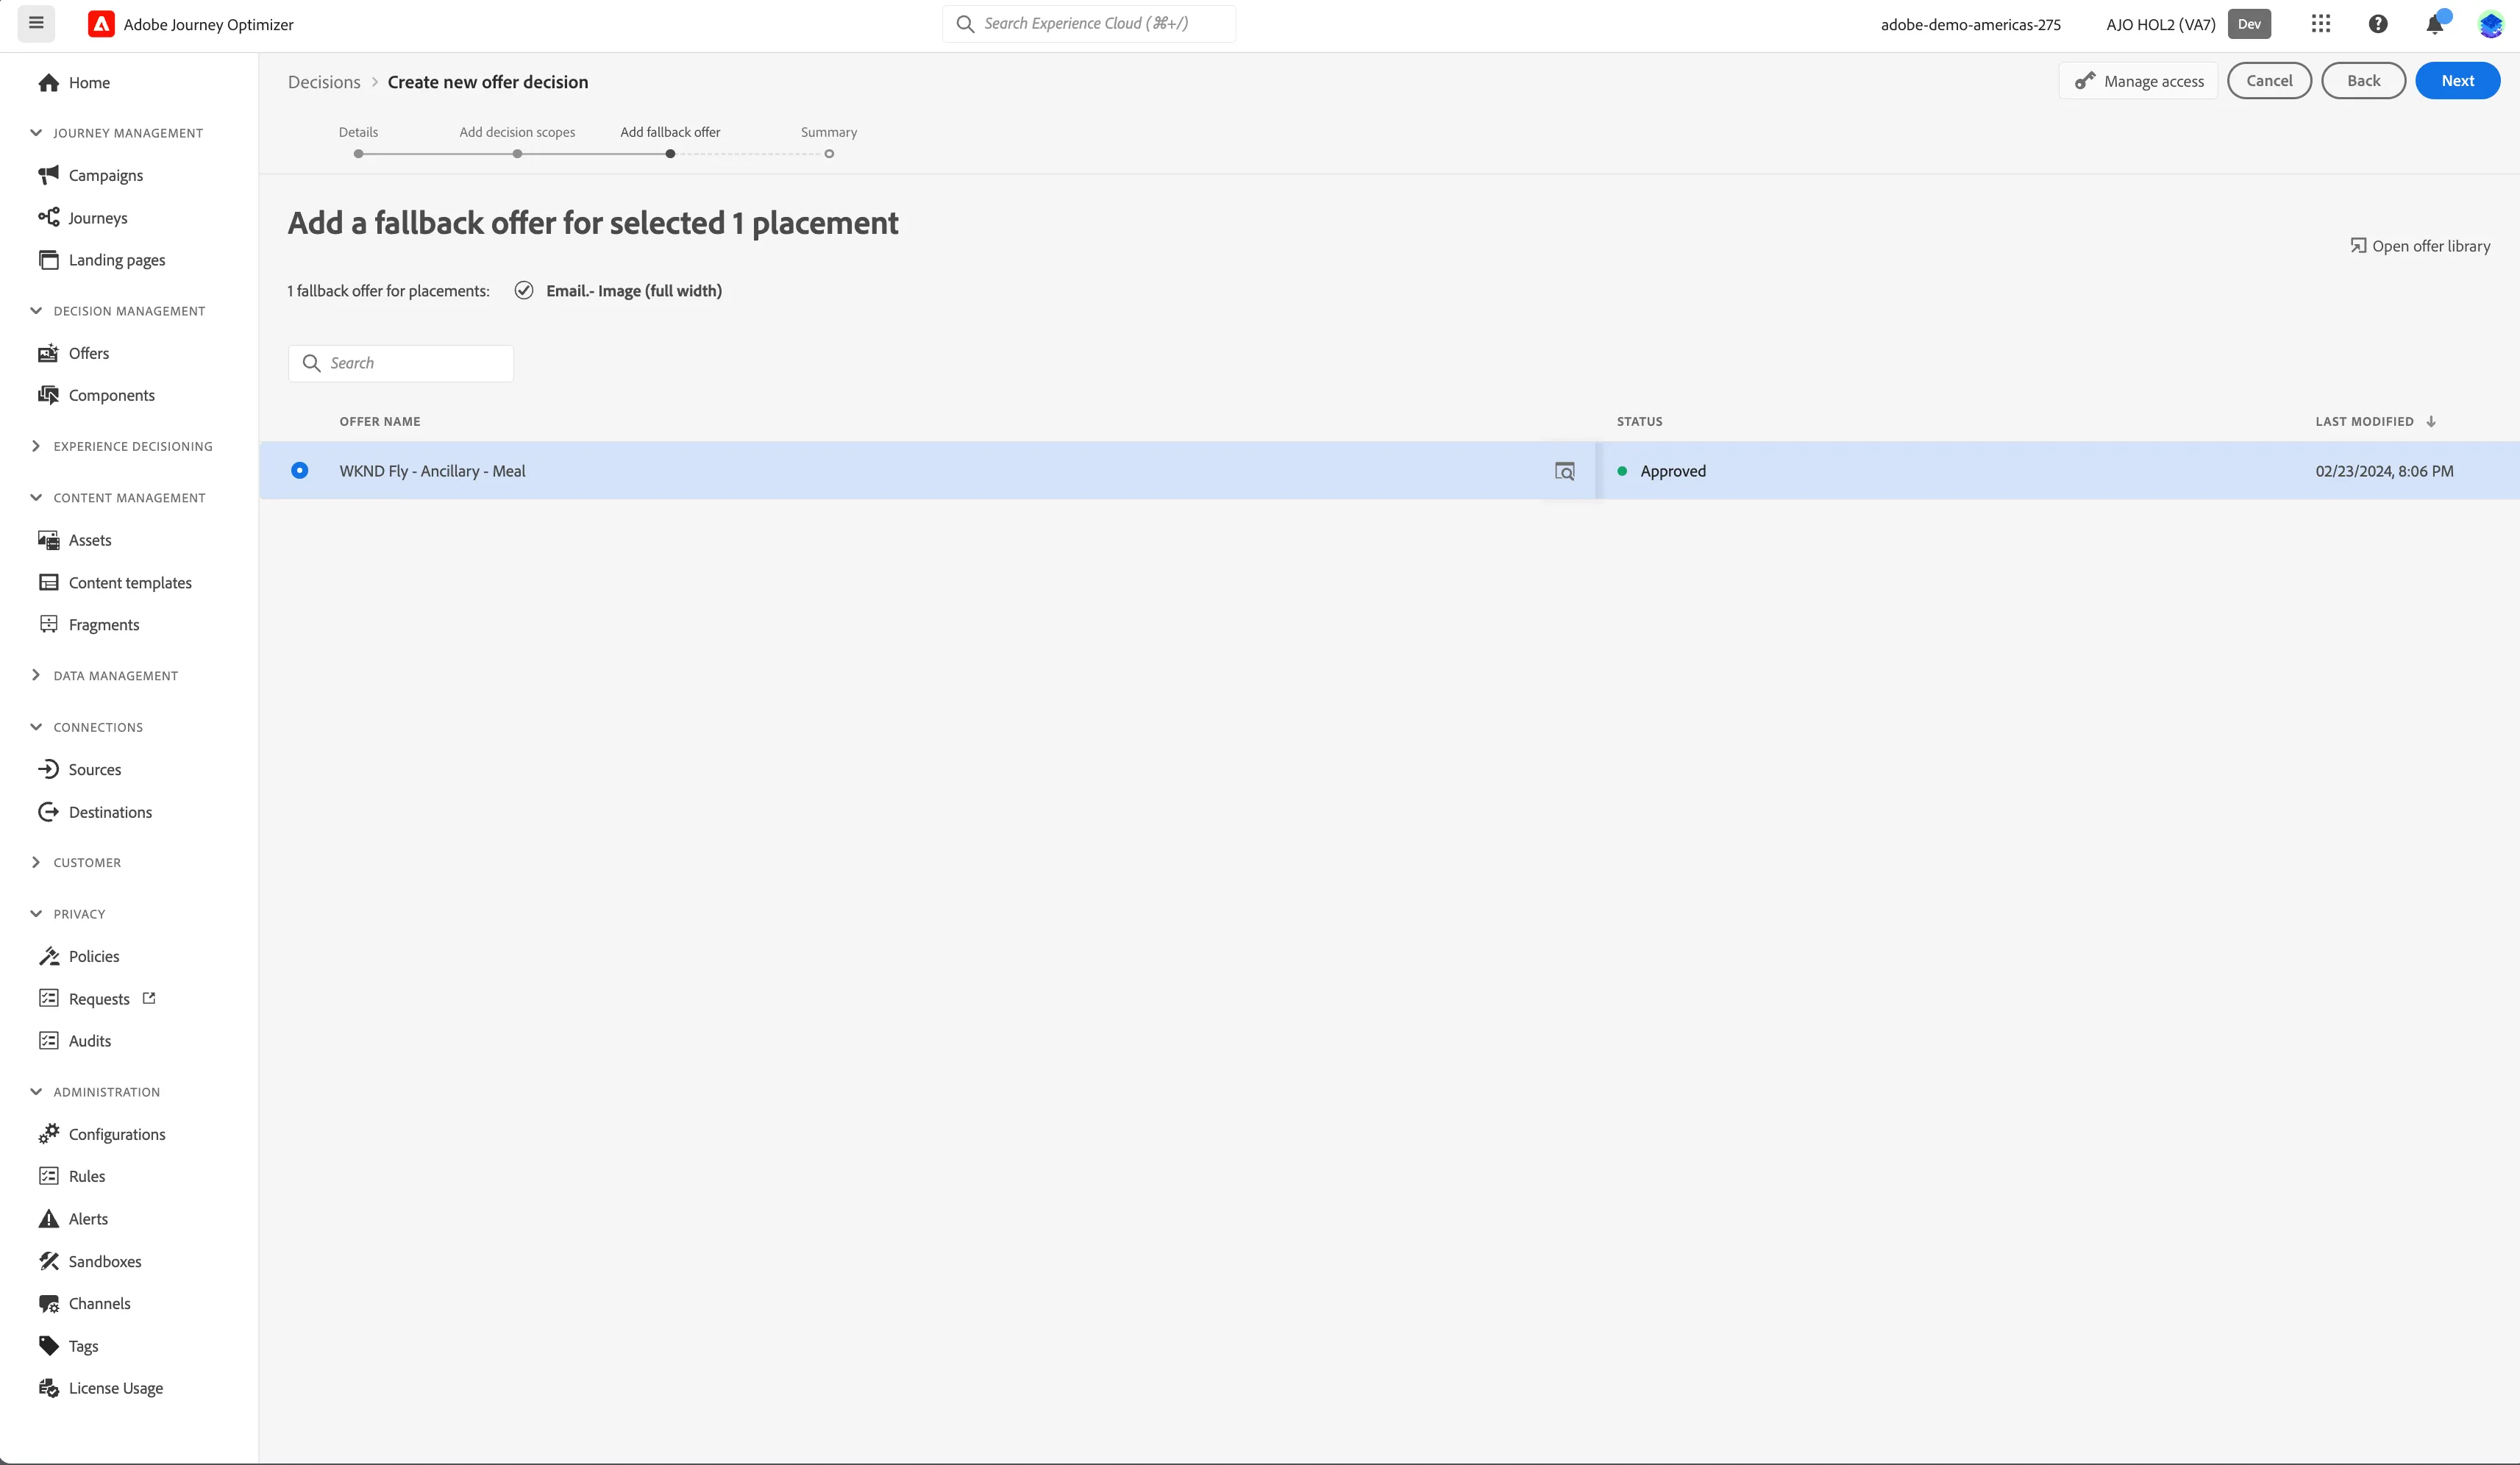This screenshot has height=1465, width=2520.
Task: Click the Campaigns megaphone icon
Action: [48, 175]
